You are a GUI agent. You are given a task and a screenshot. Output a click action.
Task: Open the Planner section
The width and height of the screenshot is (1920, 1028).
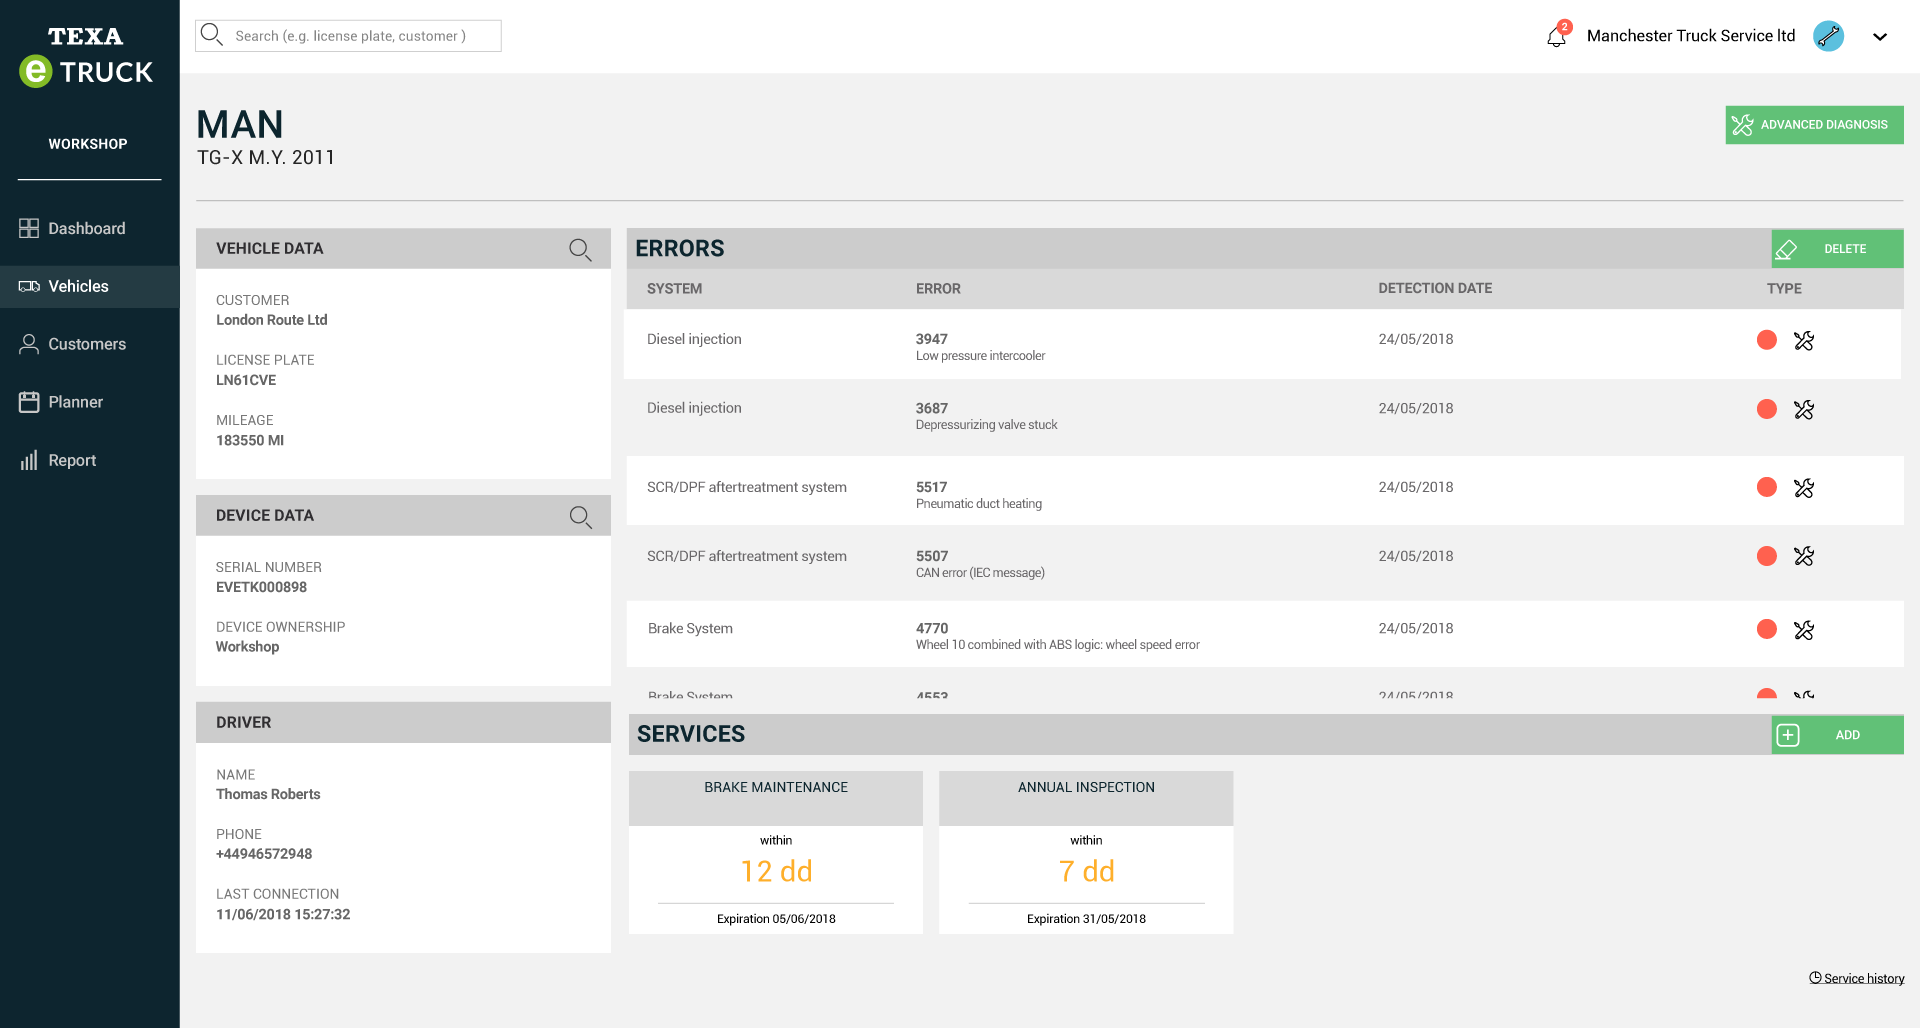click(90, 402)
